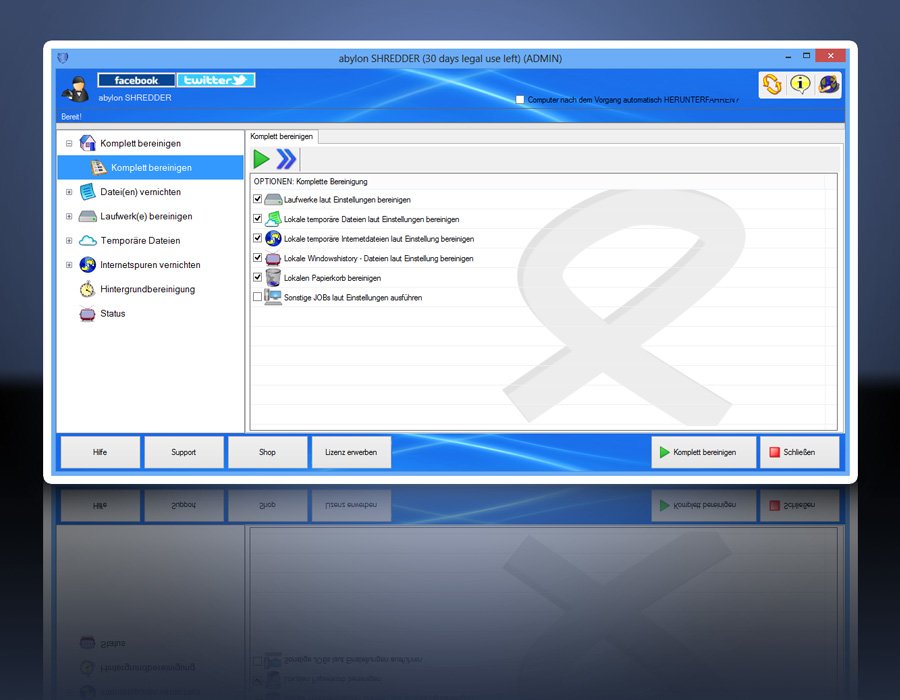
Task: Click the green play start icon in toolbar
Action: click(x=261, y=159)
